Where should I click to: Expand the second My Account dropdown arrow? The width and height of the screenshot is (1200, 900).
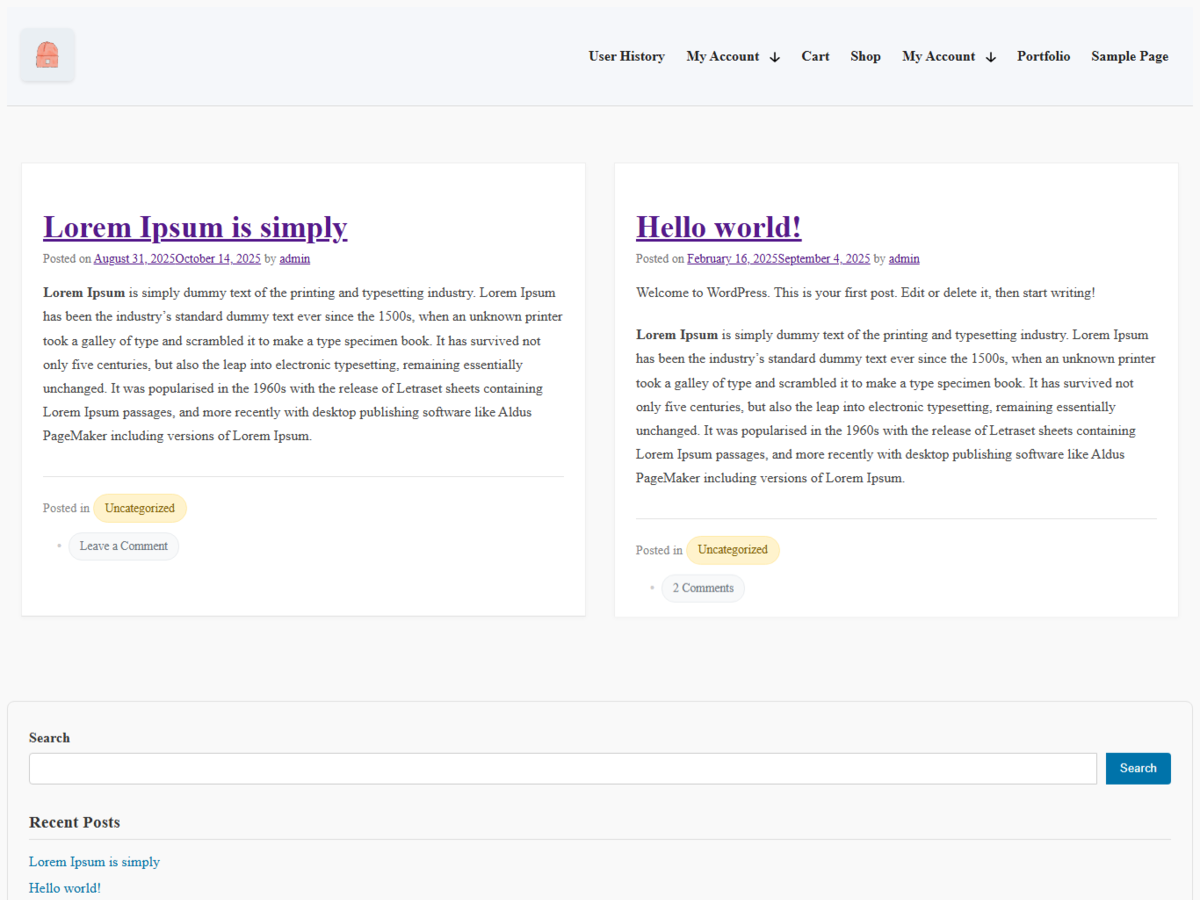[x=991, y=57]
